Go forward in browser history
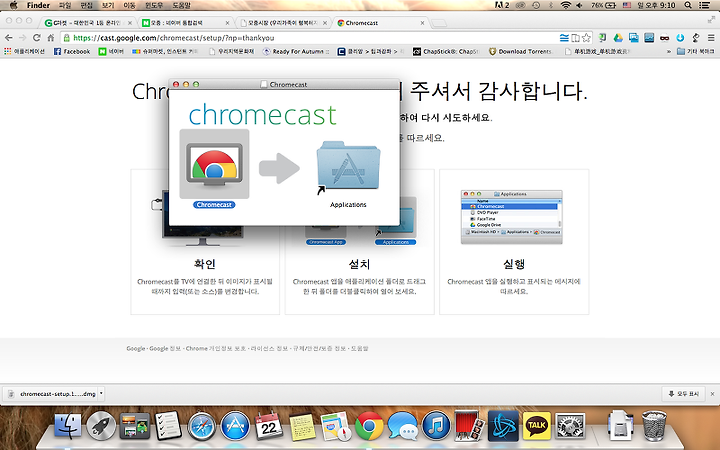The image size is (720, 450). point(22,38)
